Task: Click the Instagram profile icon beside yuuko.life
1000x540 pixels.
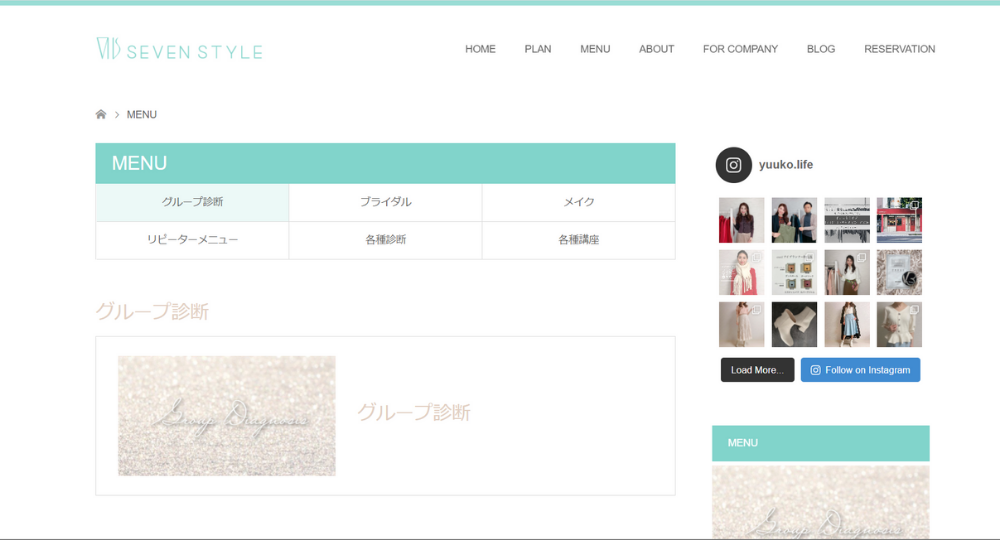Action: point(733,165)
